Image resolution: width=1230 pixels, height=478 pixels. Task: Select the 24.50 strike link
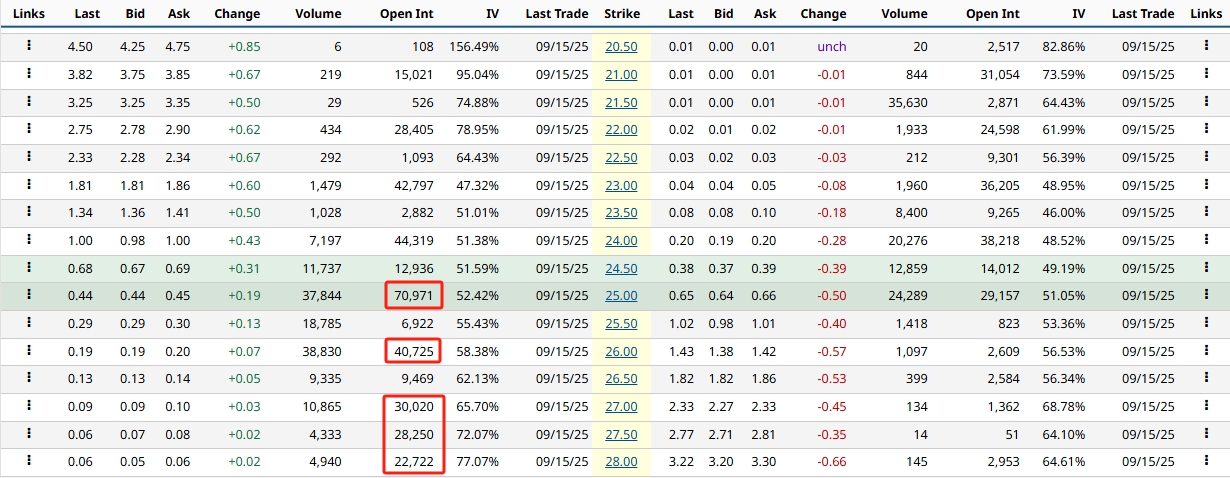pyautogui.click(x=621, y=268)
